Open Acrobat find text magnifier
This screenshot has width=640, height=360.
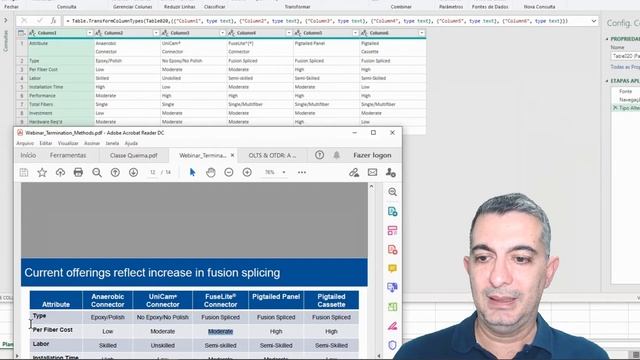(x=97, y=173)
